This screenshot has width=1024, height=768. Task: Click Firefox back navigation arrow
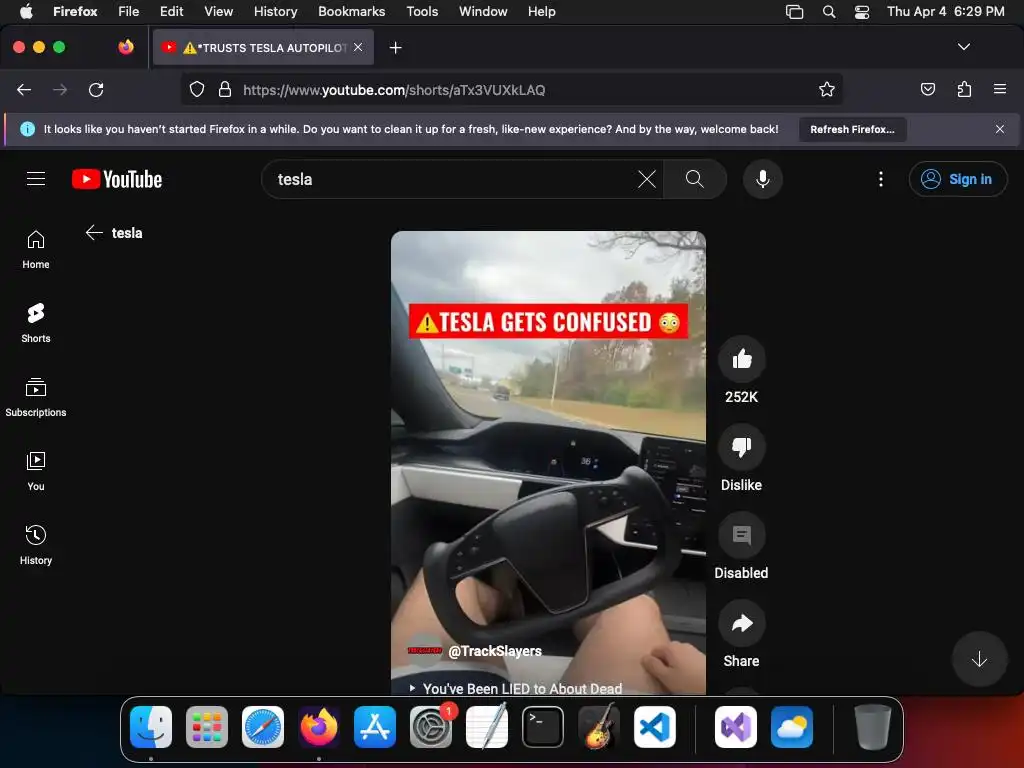24,89
